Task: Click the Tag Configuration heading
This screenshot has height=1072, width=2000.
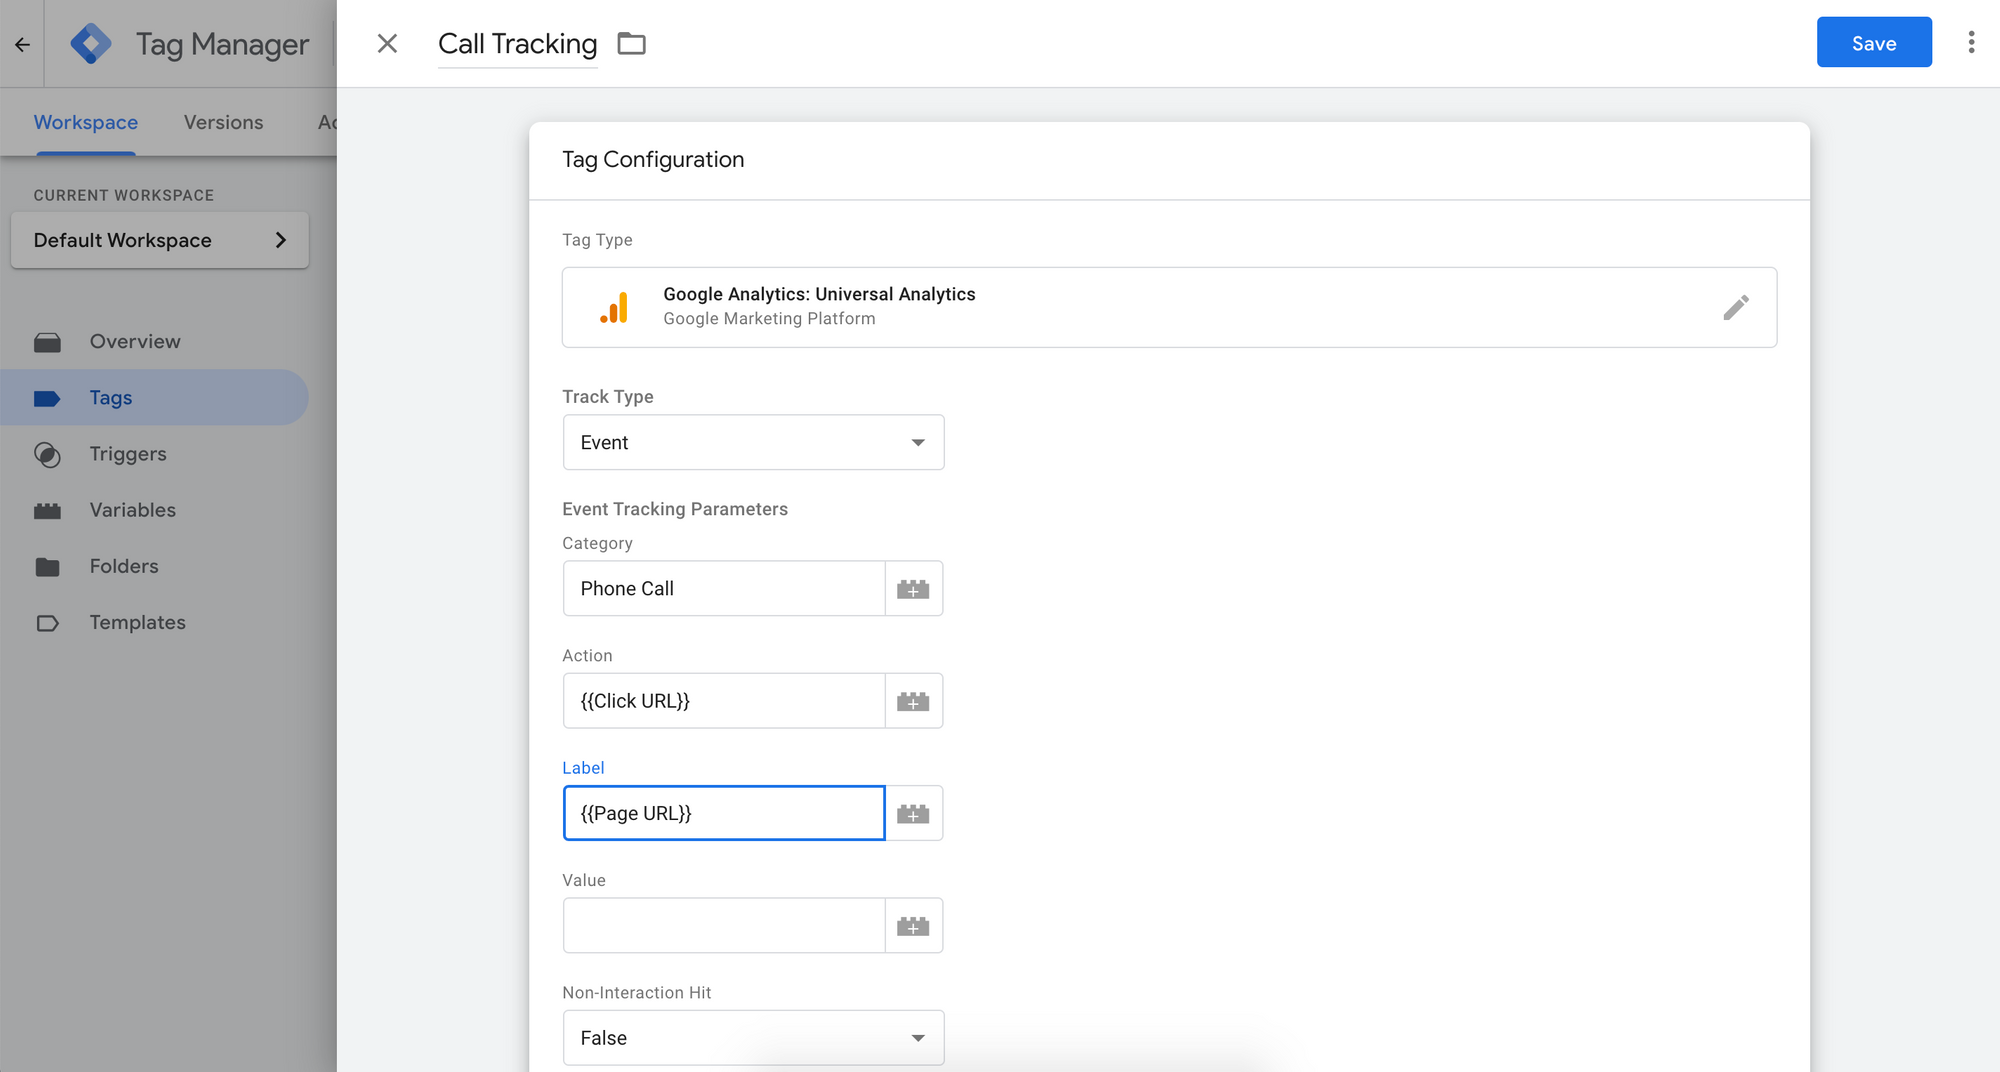Action: pos(653,160)
